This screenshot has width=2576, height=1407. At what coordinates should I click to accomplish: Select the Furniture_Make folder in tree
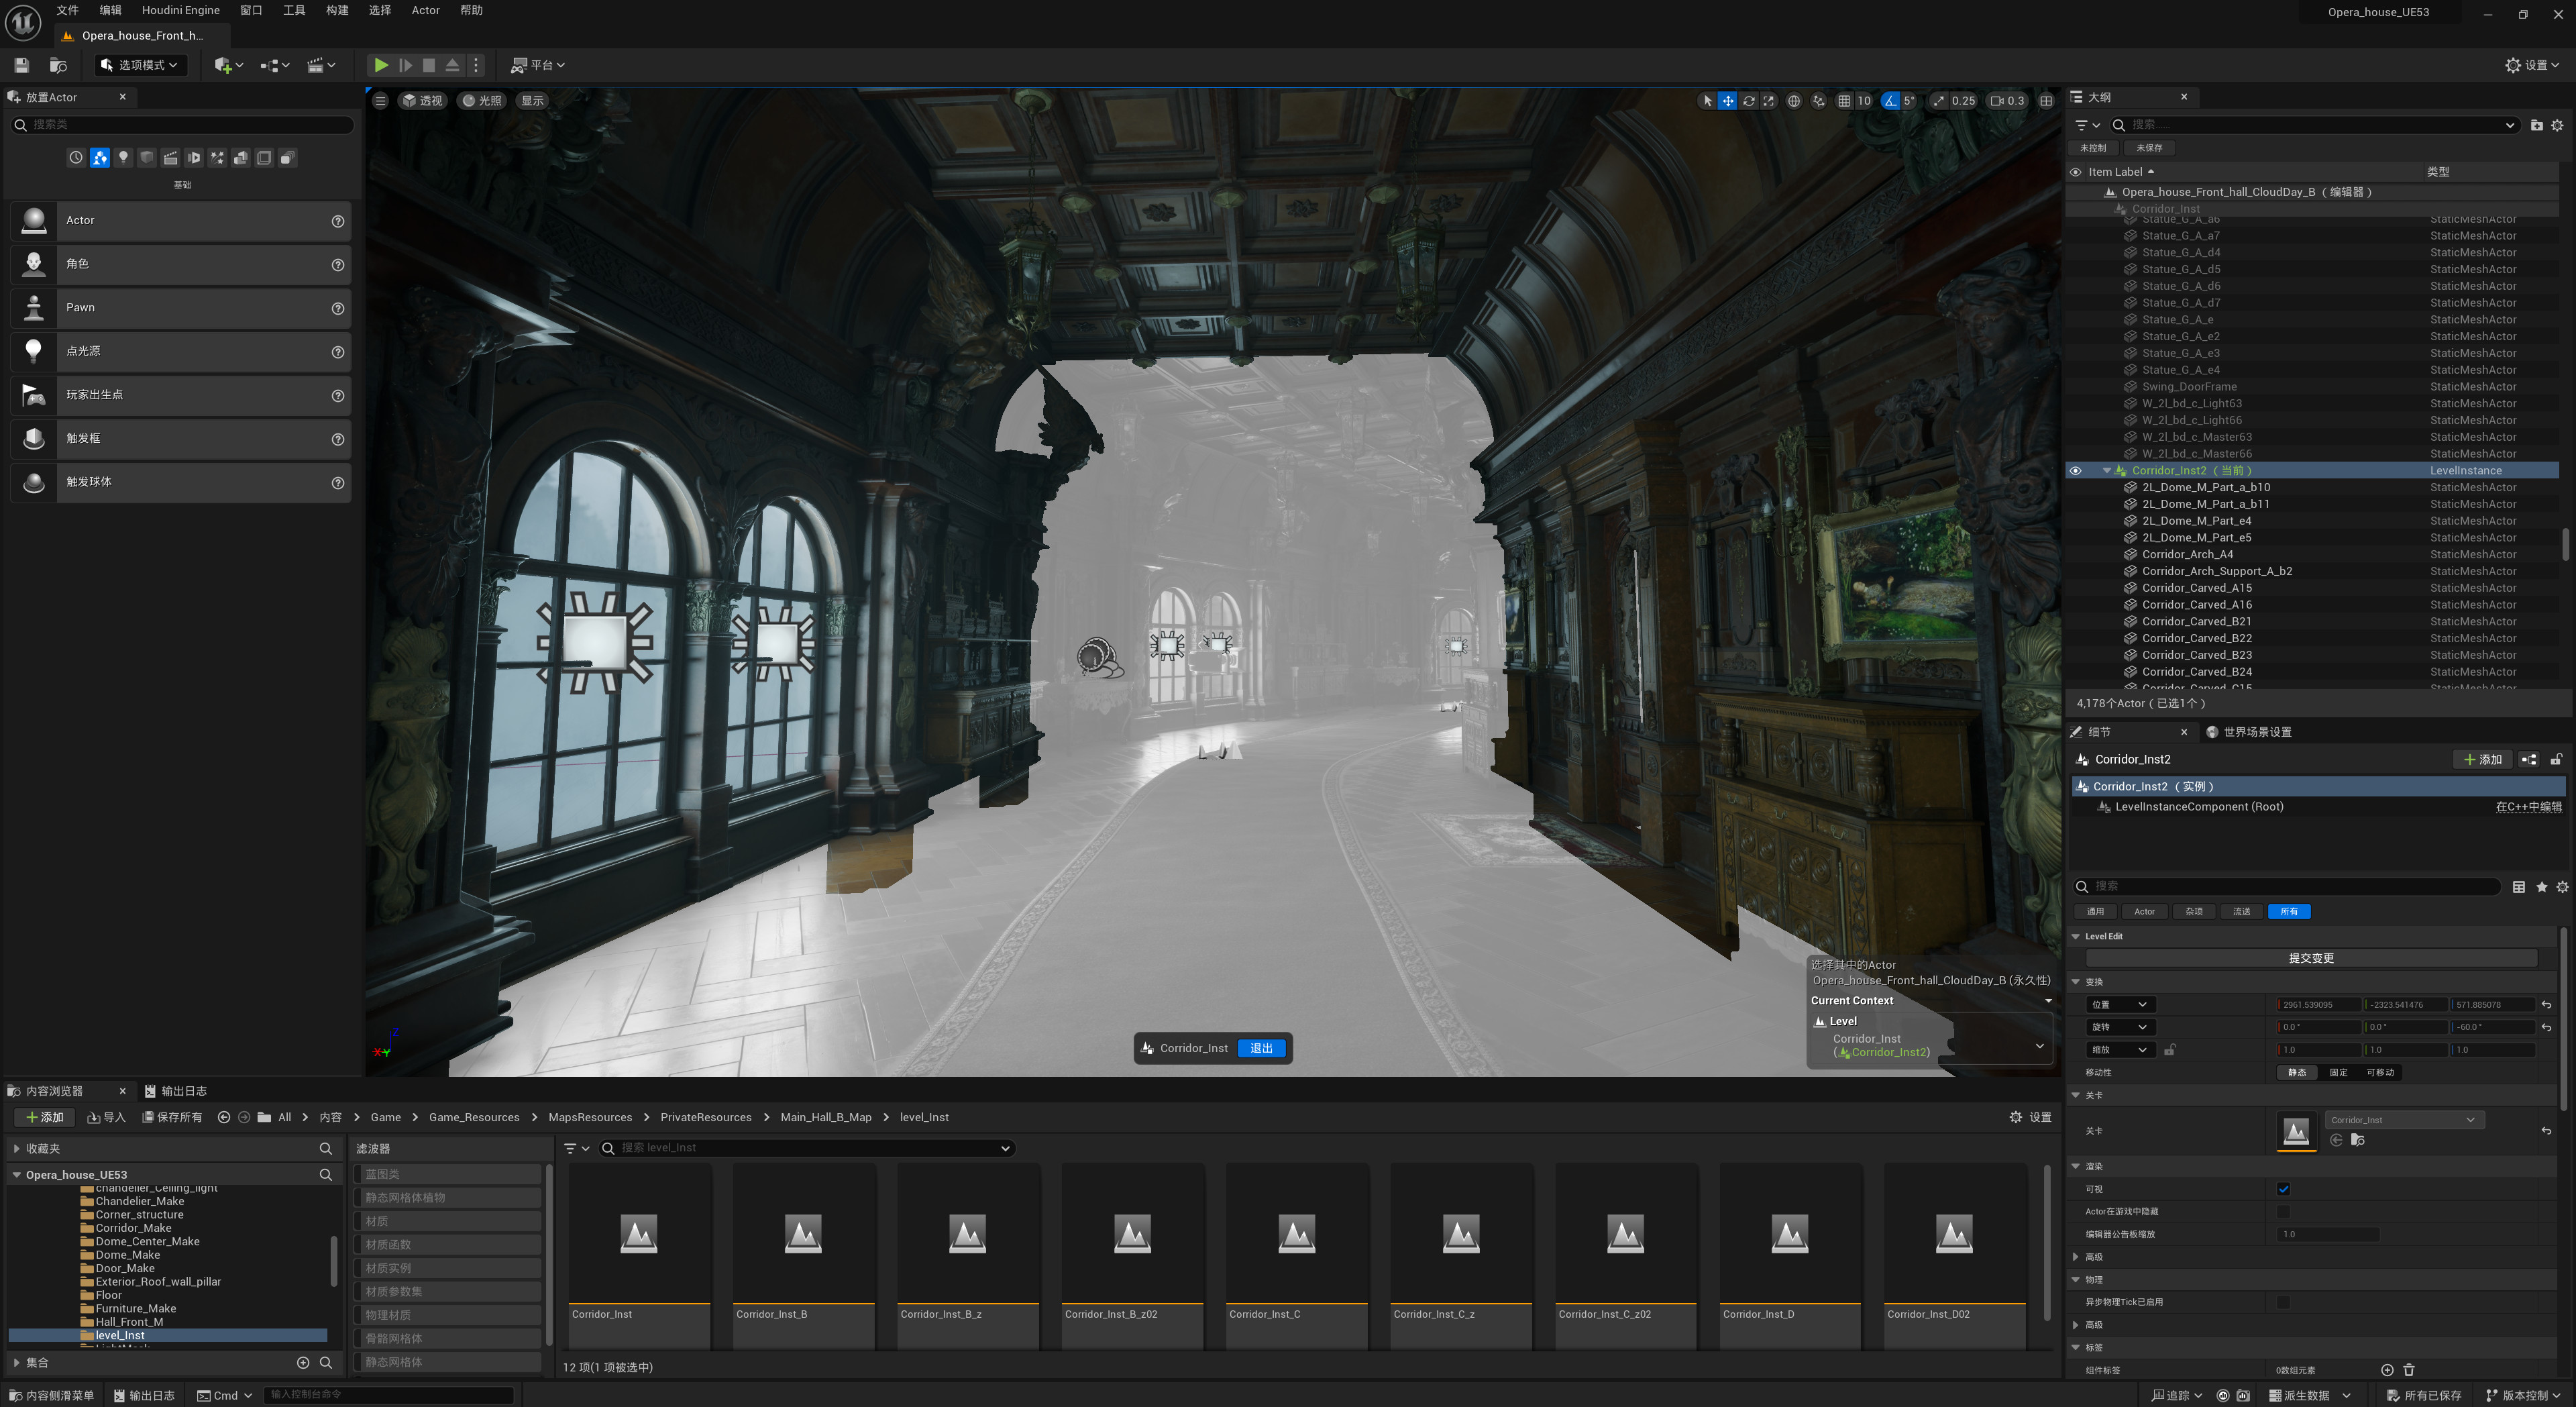point(135,1308)
